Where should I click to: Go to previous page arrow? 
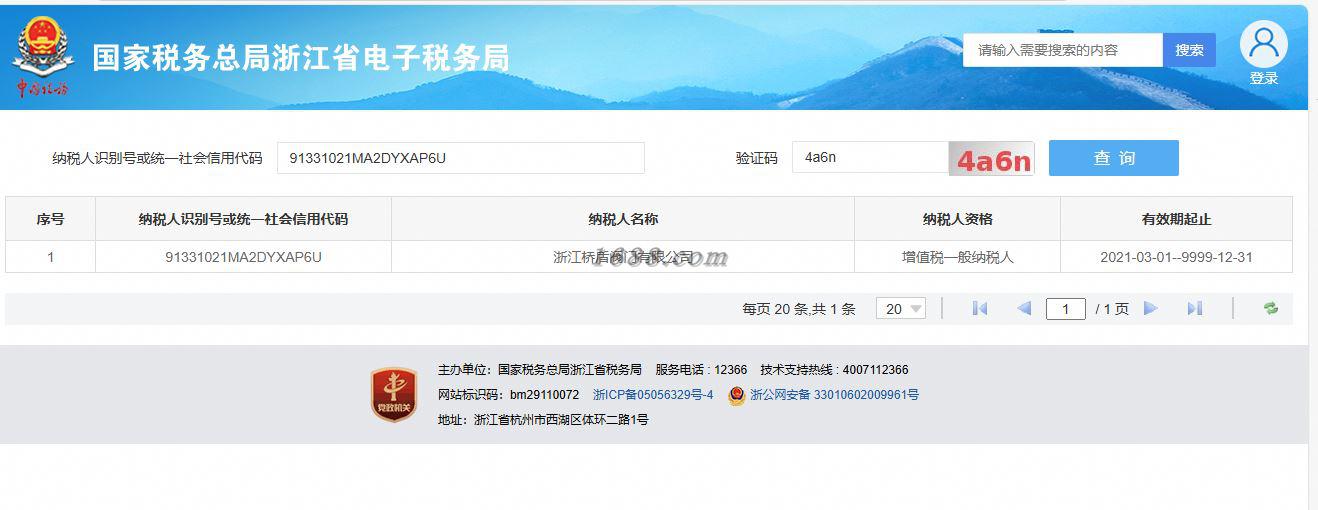click(x=1023, y=309)
